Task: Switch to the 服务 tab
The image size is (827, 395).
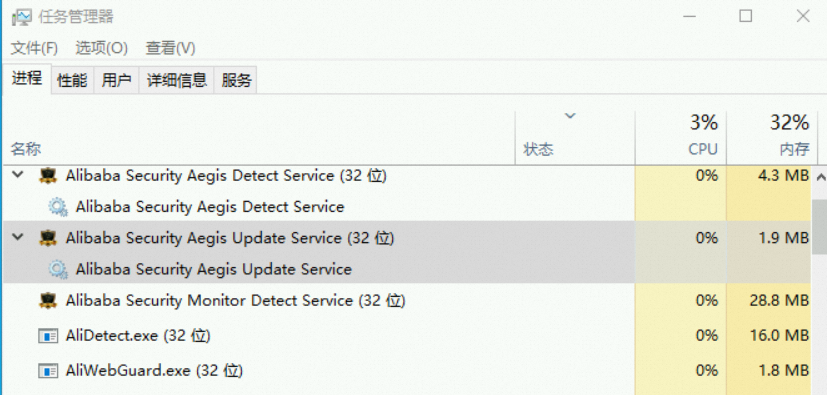Action: 236,81
